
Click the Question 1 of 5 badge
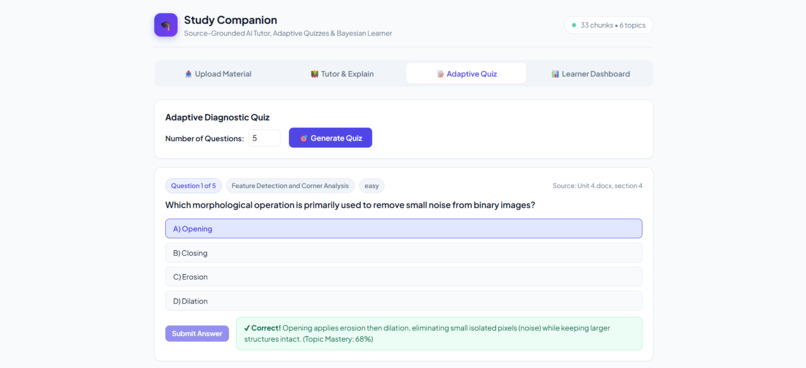(193, 186)
